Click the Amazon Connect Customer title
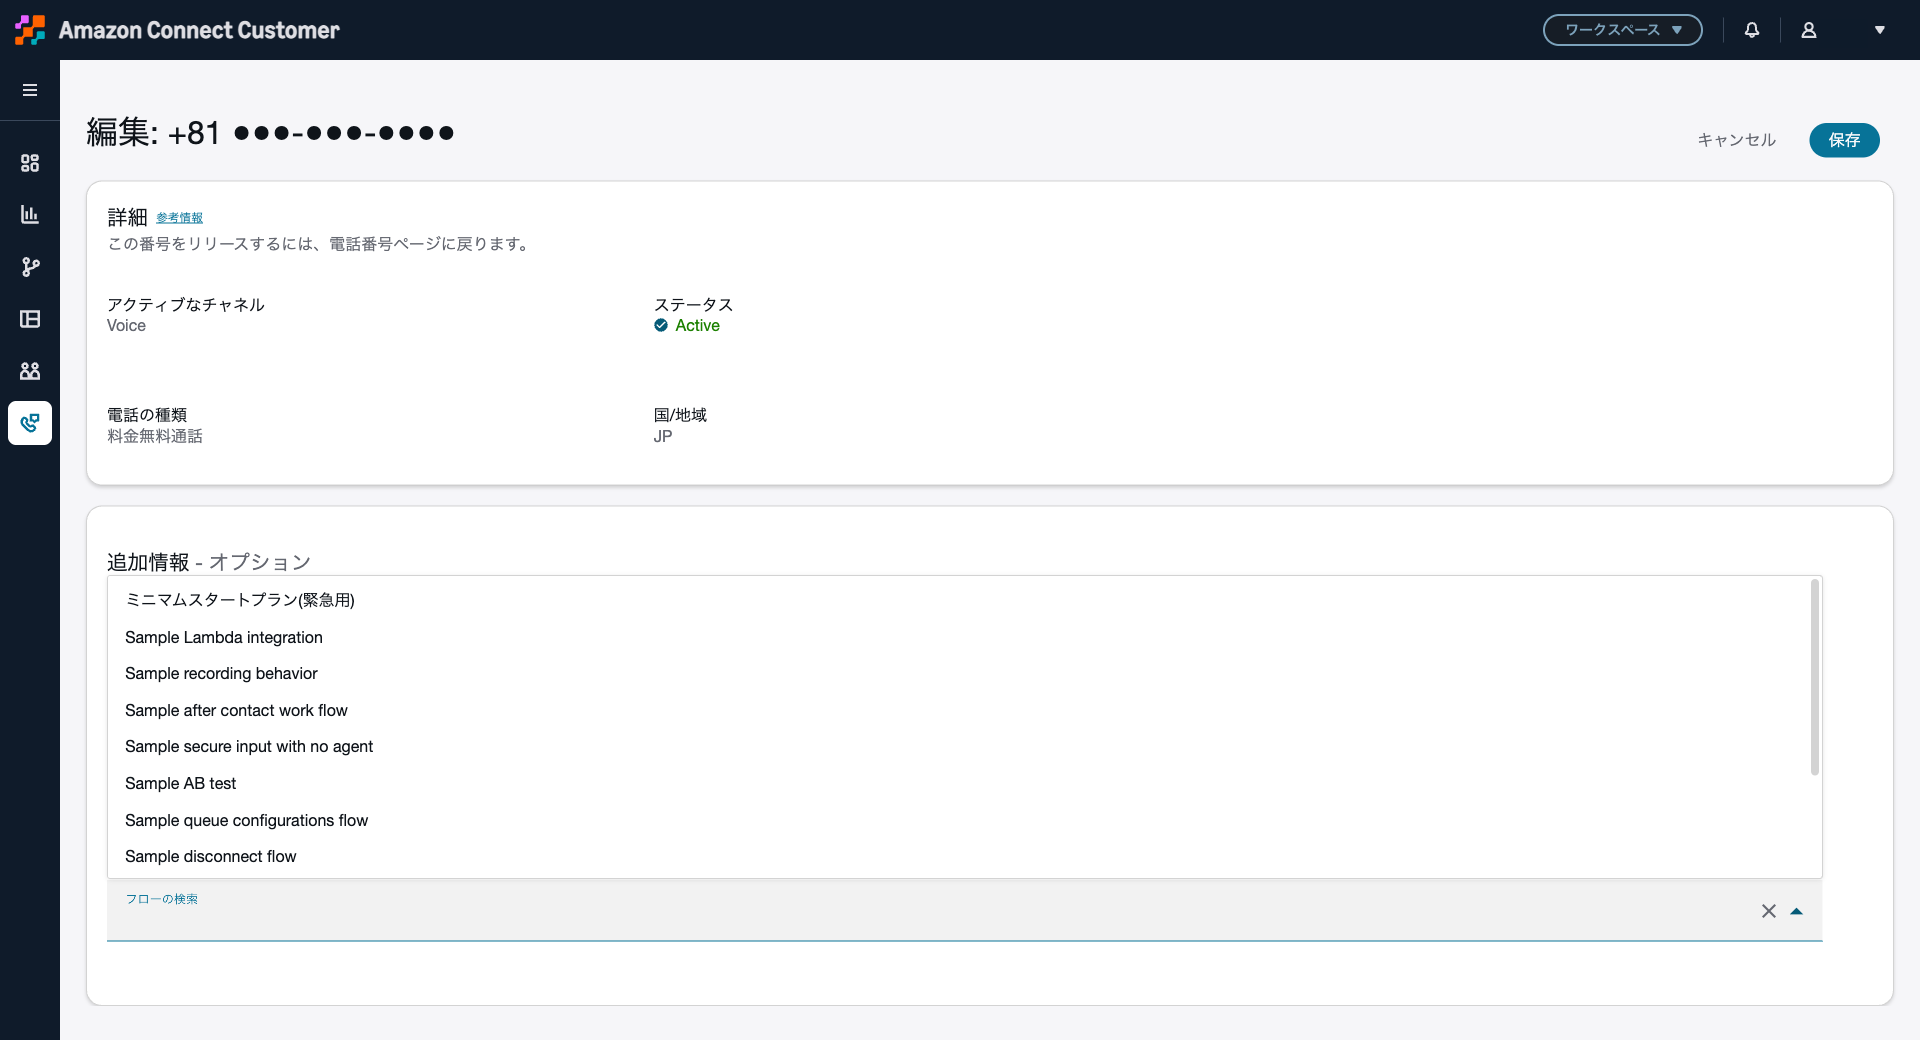The image size is (1920, 1040). click(199, 30)
